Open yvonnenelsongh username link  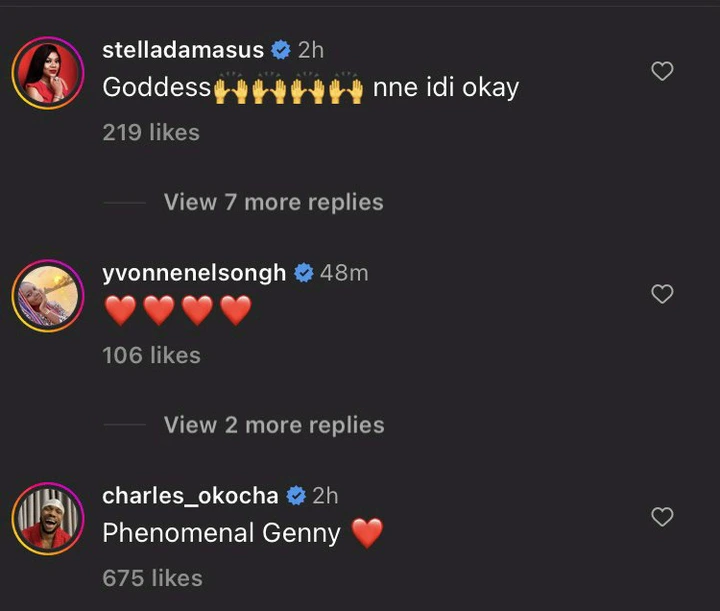tap(194, 273)
